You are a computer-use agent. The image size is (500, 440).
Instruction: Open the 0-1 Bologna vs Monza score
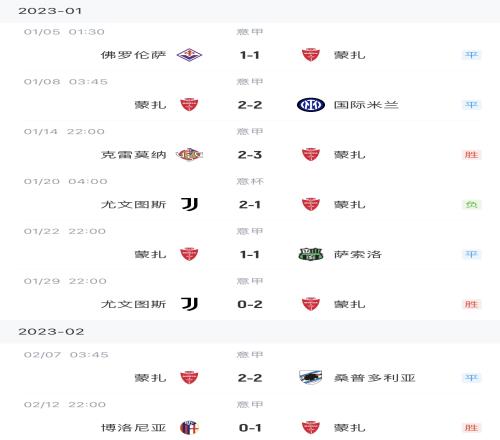pos(250,428)
